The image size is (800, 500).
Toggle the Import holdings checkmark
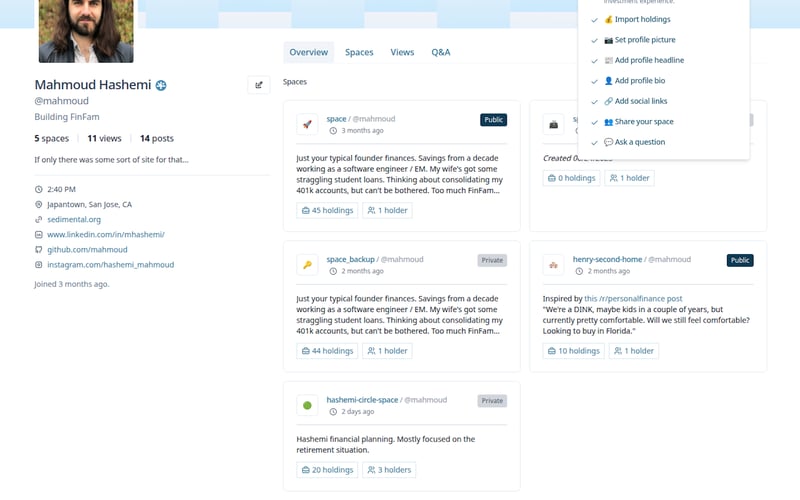click(x=594, y=20)
